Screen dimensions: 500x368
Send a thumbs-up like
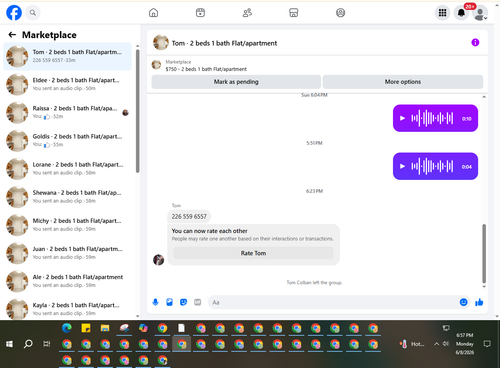[479, 302]
